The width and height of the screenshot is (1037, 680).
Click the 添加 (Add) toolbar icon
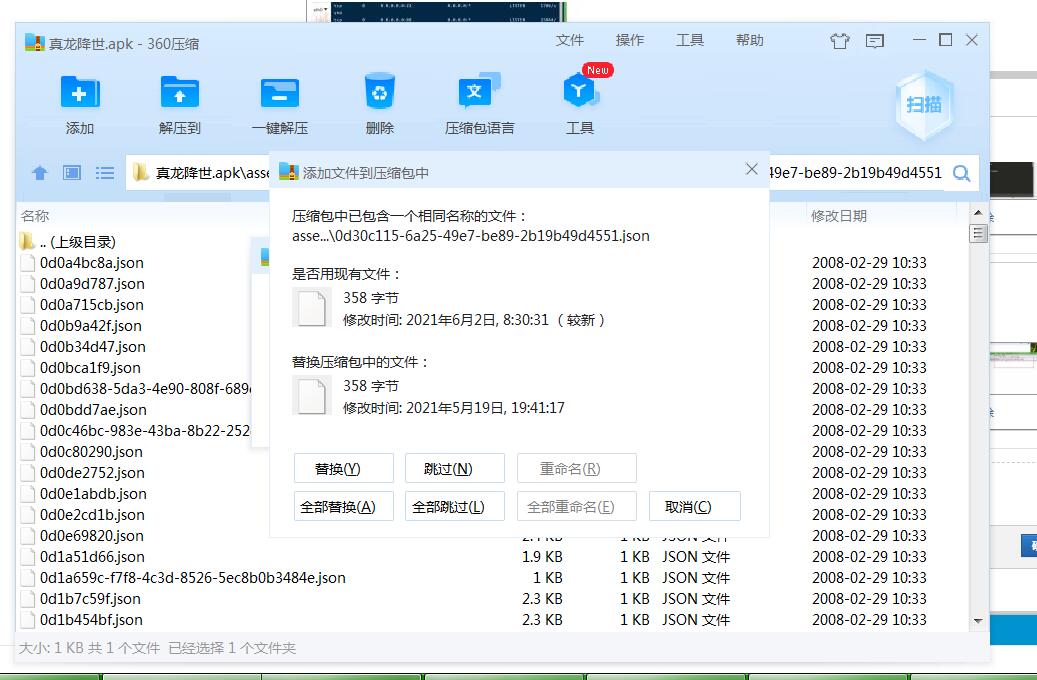pyautogui.click(x=80, y=94)
